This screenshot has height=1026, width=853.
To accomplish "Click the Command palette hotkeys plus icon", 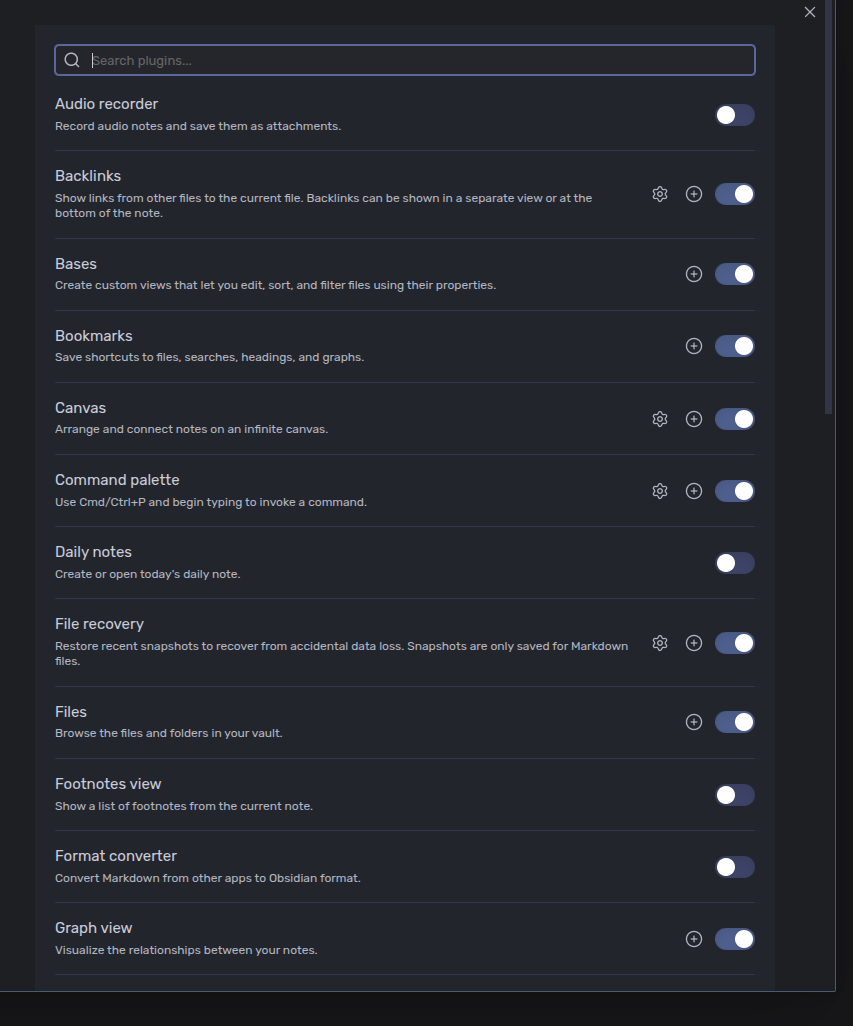I will tap(694, 491).
